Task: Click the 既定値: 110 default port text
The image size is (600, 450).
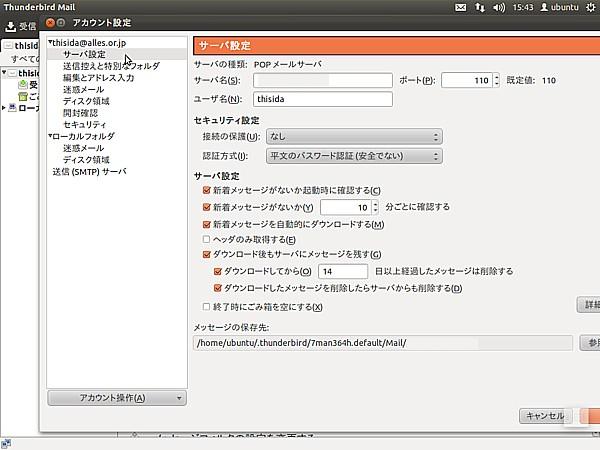Action: [531, 80]
